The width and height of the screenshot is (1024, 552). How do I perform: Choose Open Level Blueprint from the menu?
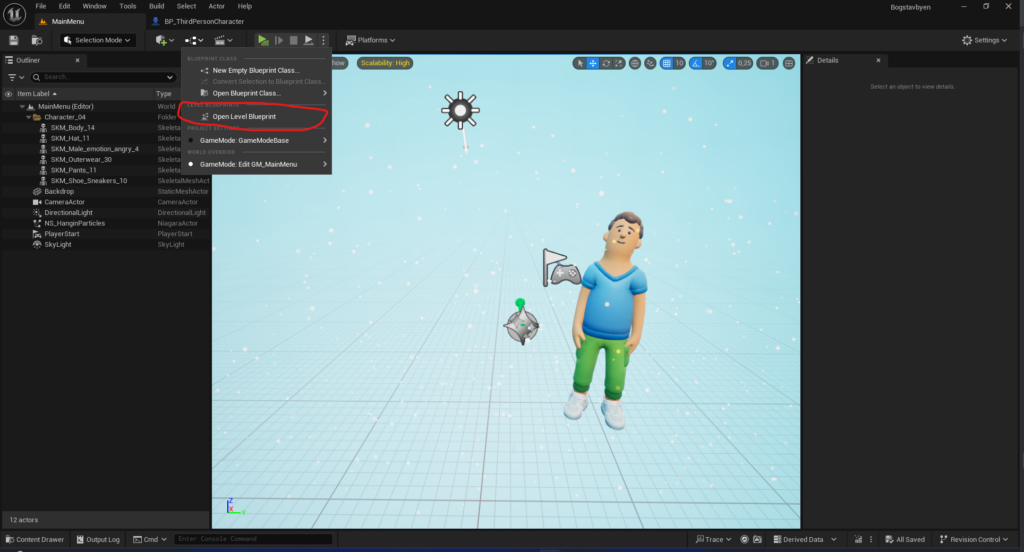(244, 117)
